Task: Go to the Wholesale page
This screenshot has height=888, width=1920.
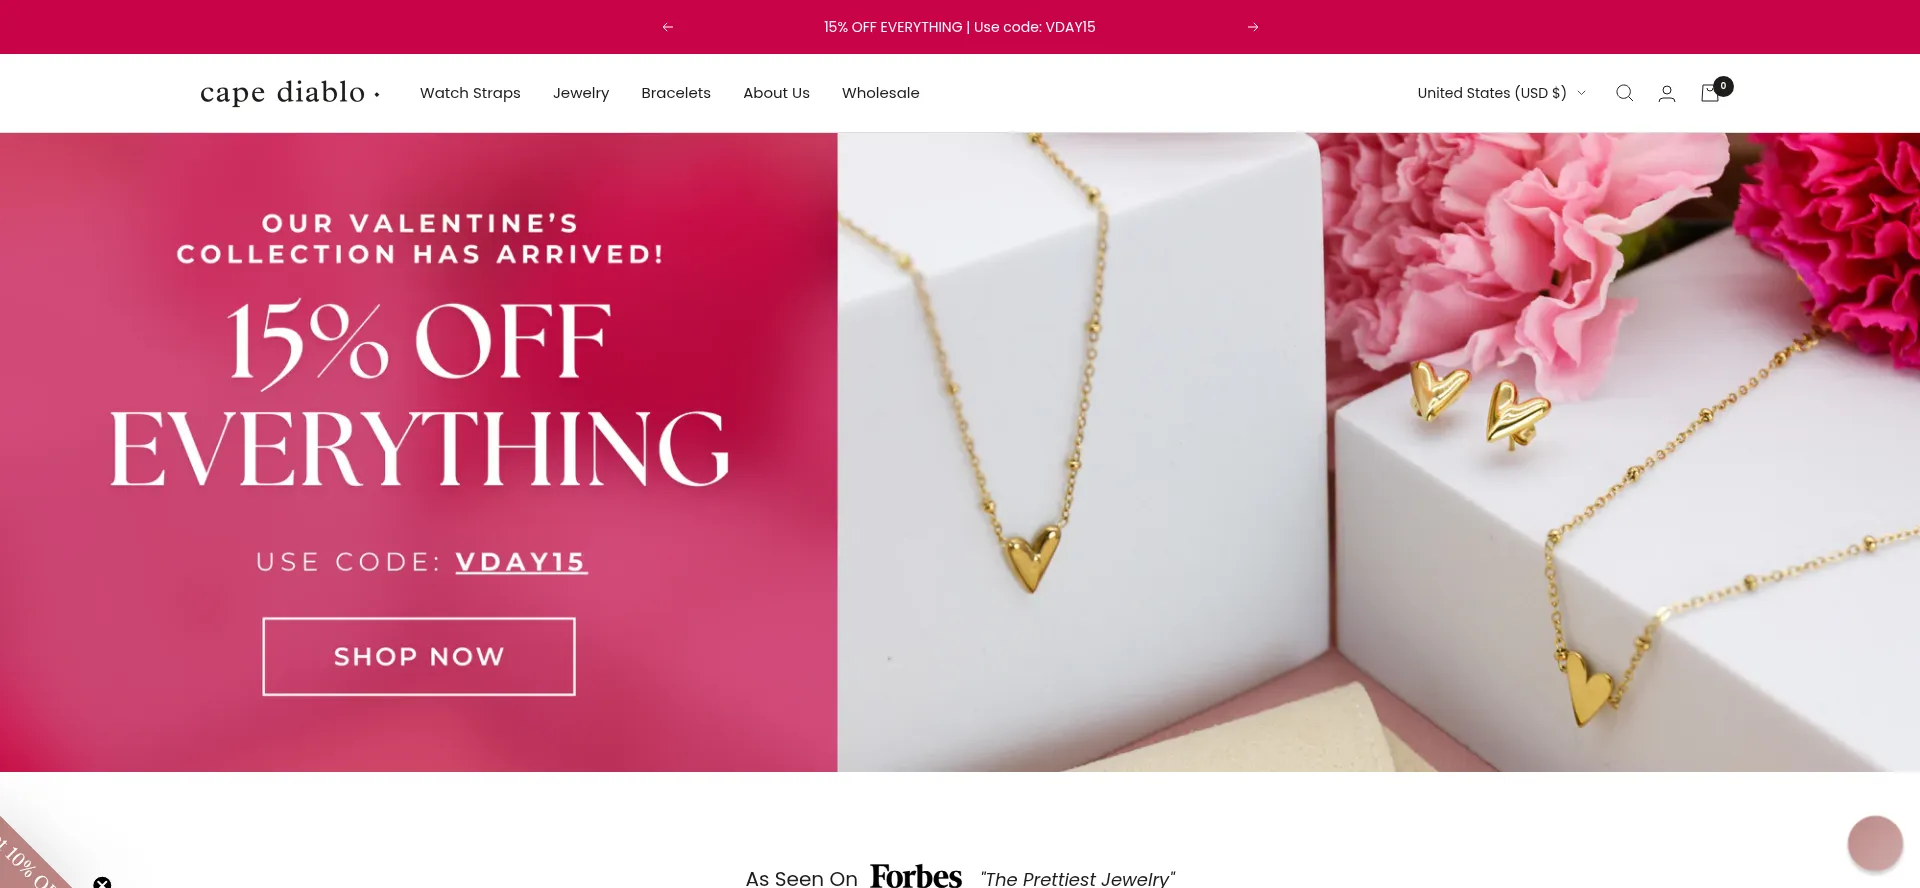Action: 880,93
